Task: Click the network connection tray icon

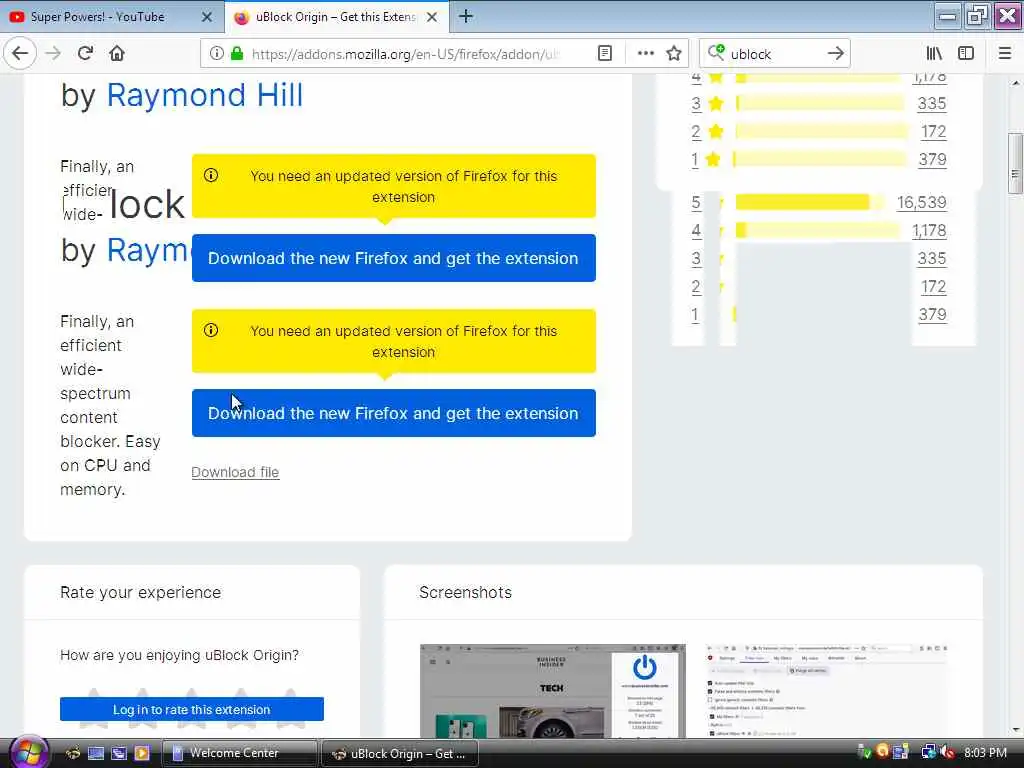Action: 928,753
